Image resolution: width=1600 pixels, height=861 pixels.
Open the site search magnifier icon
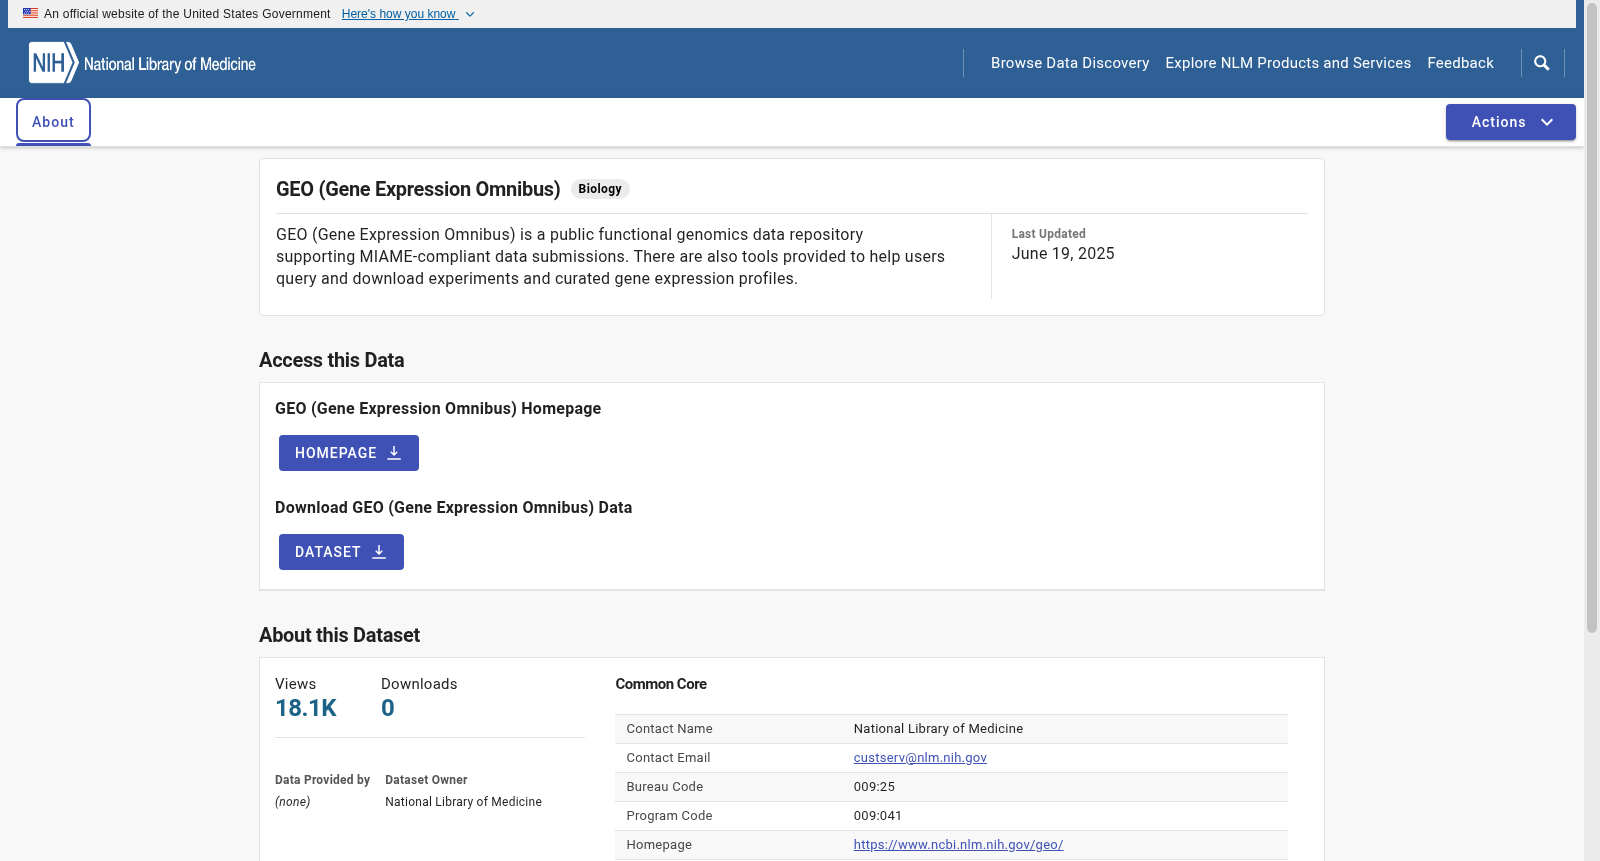click(x=1542, y=63)
